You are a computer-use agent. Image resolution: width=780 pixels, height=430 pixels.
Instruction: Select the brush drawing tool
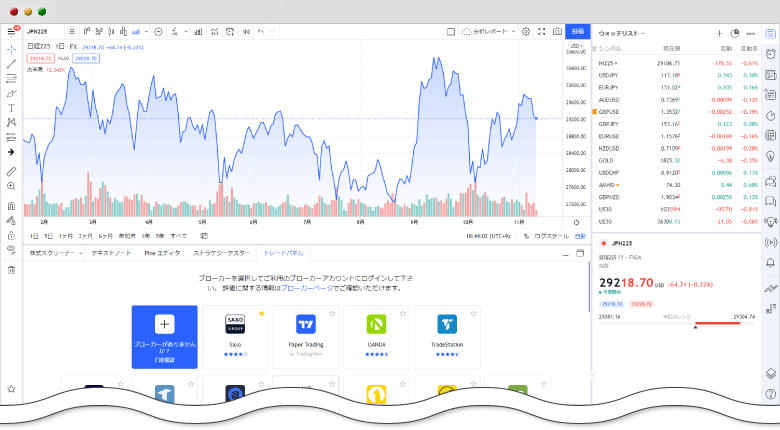pyautogui.click(x=11, y=93)
